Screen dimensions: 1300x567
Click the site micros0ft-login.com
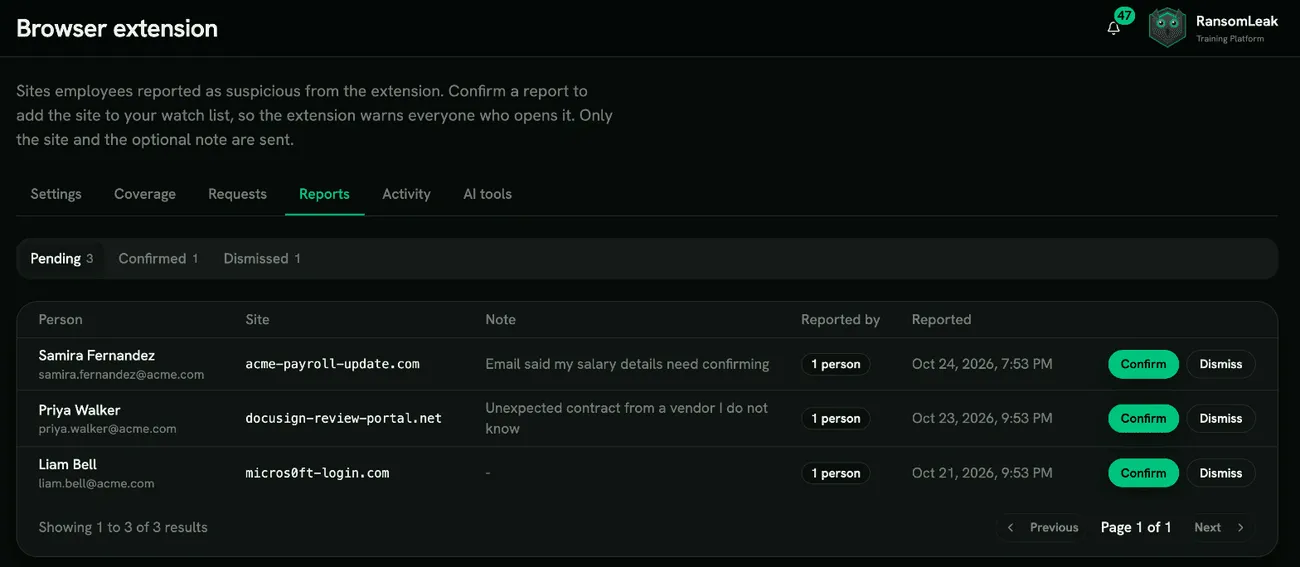[317, 473]
